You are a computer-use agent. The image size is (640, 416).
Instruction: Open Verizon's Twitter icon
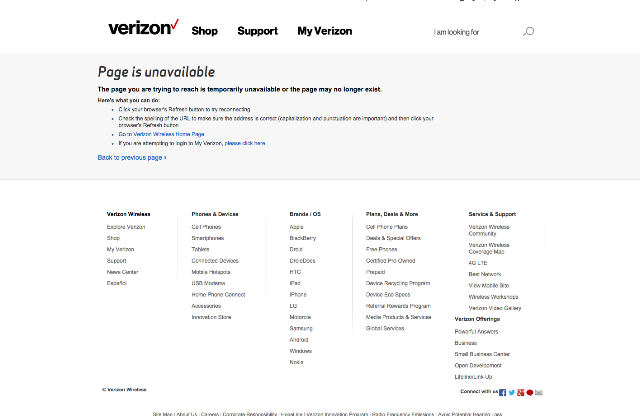coord(511,392)
